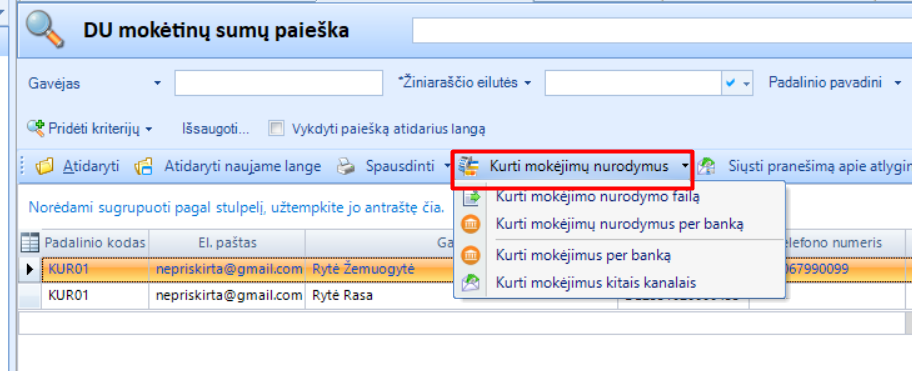This screenshot has width=912, height=371.
Task: Click email cell in Rytė Žemuogytė row
Action: tap(227, 269)
